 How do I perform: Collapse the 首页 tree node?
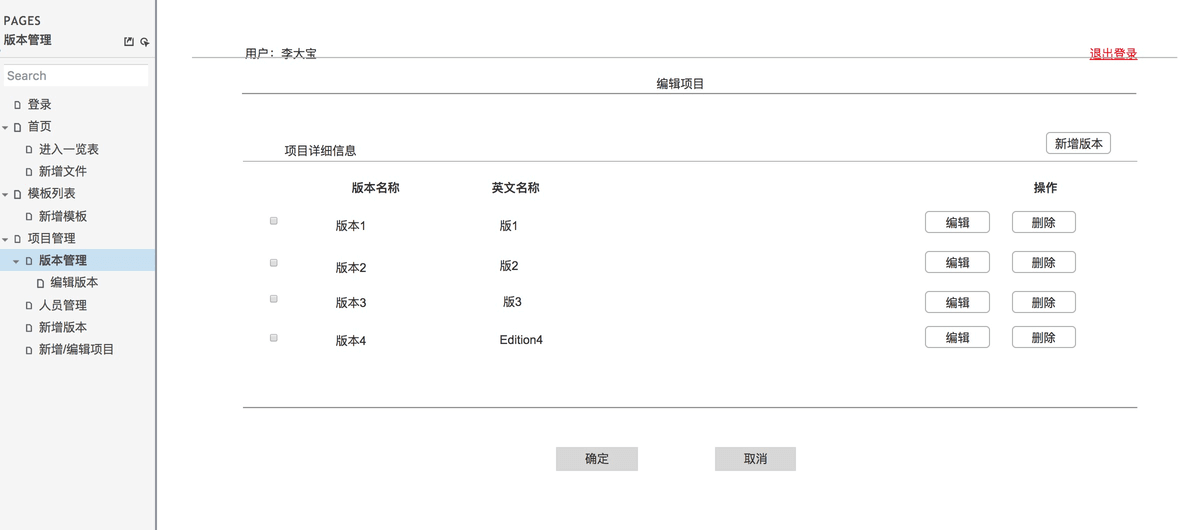click(x=6, y=128)
